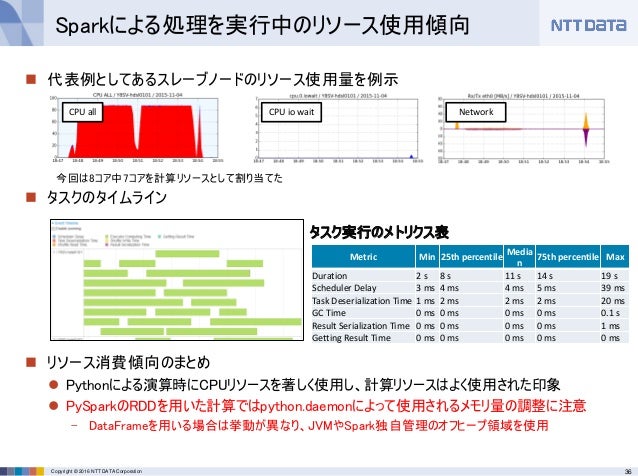Select the slide title starting with Spark

pos(262,25)
